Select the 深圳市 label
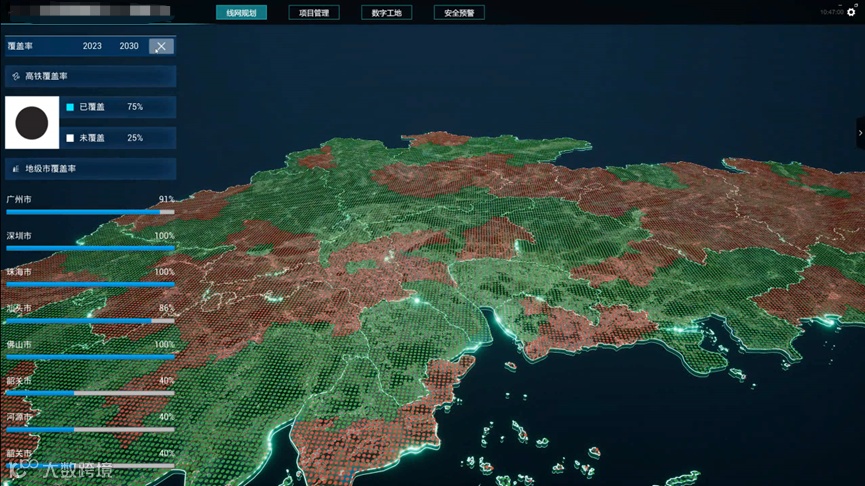865x486 pixels. tap(19, 236)
